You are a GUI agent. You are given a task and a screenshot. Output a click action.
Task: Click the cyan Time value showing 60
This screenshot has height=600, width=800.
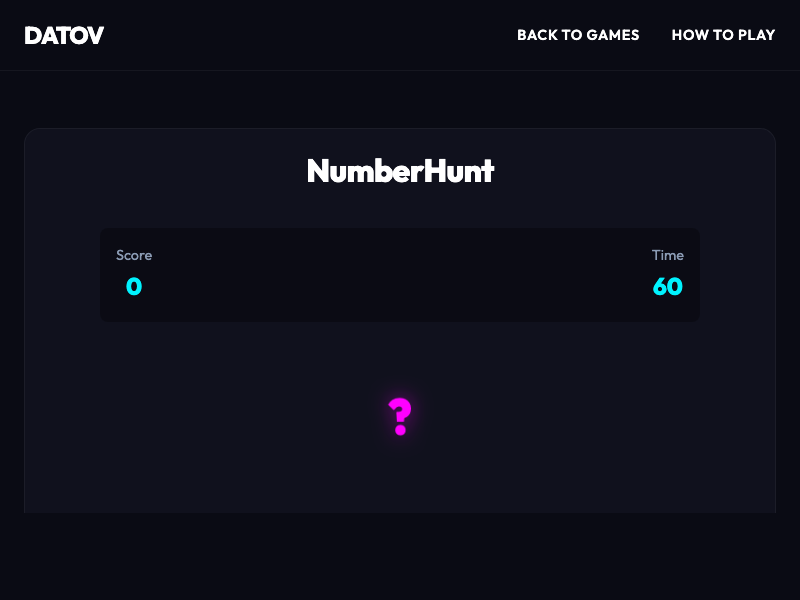(667, 287)
